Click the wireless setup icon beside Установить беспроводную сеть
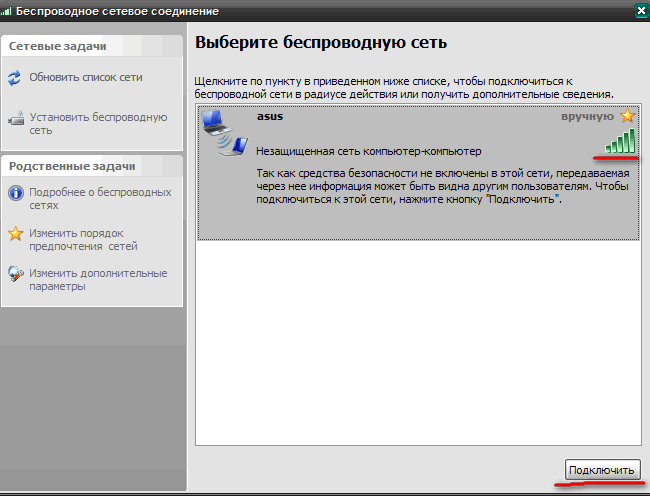The height and width of the screenshot is (497, 650). (16, 119)
